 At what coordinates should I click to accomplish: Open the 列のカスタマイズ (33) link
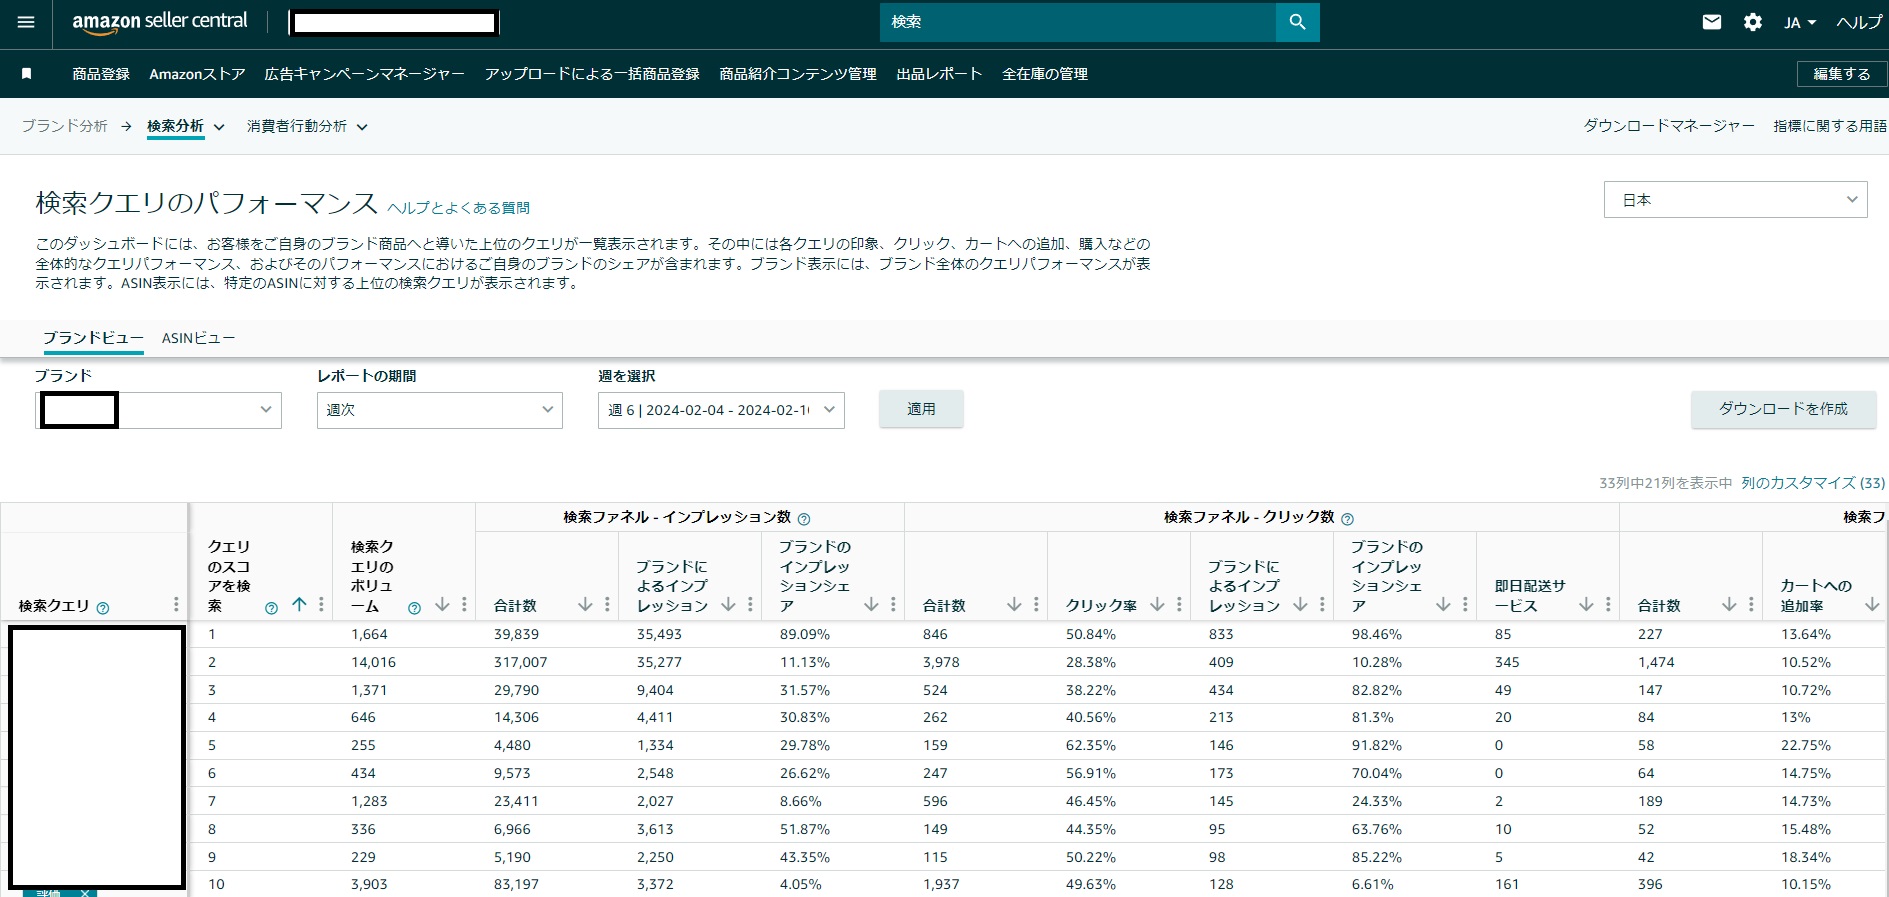(x=1812, y=483)
